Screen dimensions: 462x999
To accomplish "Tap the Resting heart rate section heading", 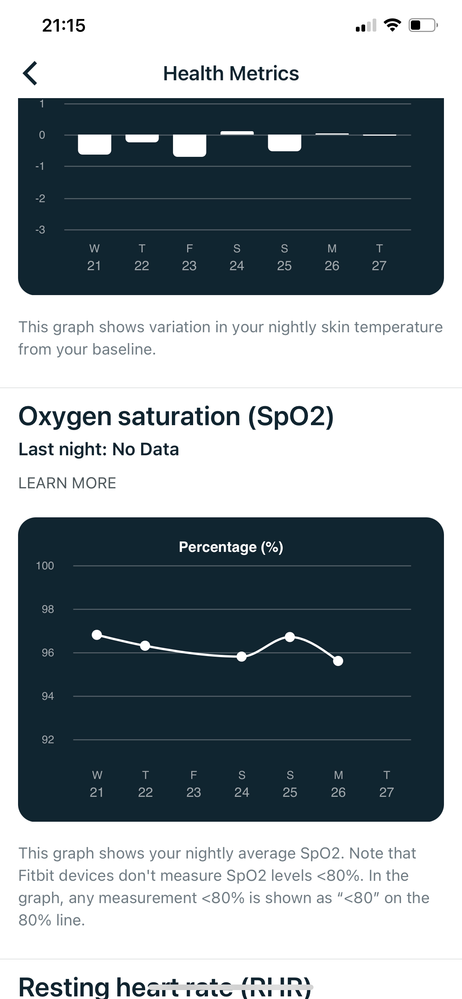I will click(166, 987).
